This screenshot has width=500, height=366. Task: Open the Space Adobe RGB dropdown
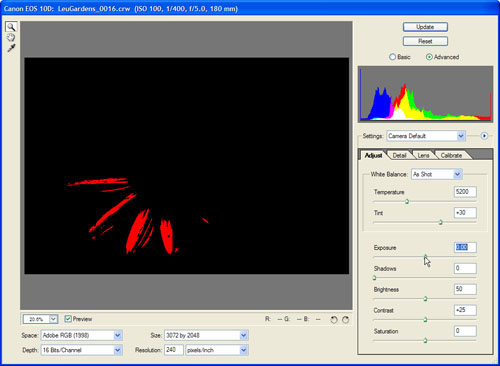pyautogui.click(x=81, y=335)
